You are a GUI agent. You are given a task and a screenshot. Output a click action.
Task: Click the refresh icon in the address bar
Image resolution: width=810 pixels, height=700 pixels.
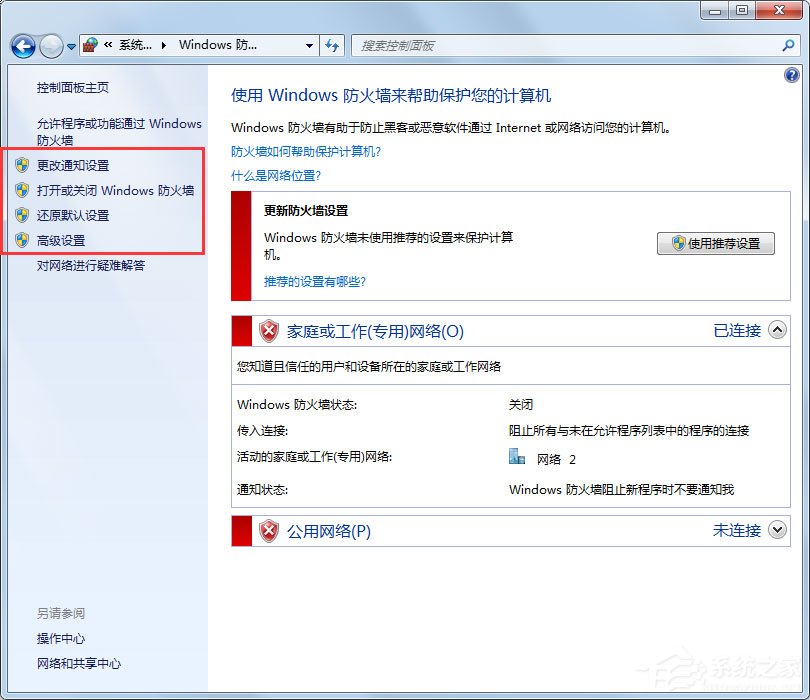pyautogui.click(x=333, y=45)
